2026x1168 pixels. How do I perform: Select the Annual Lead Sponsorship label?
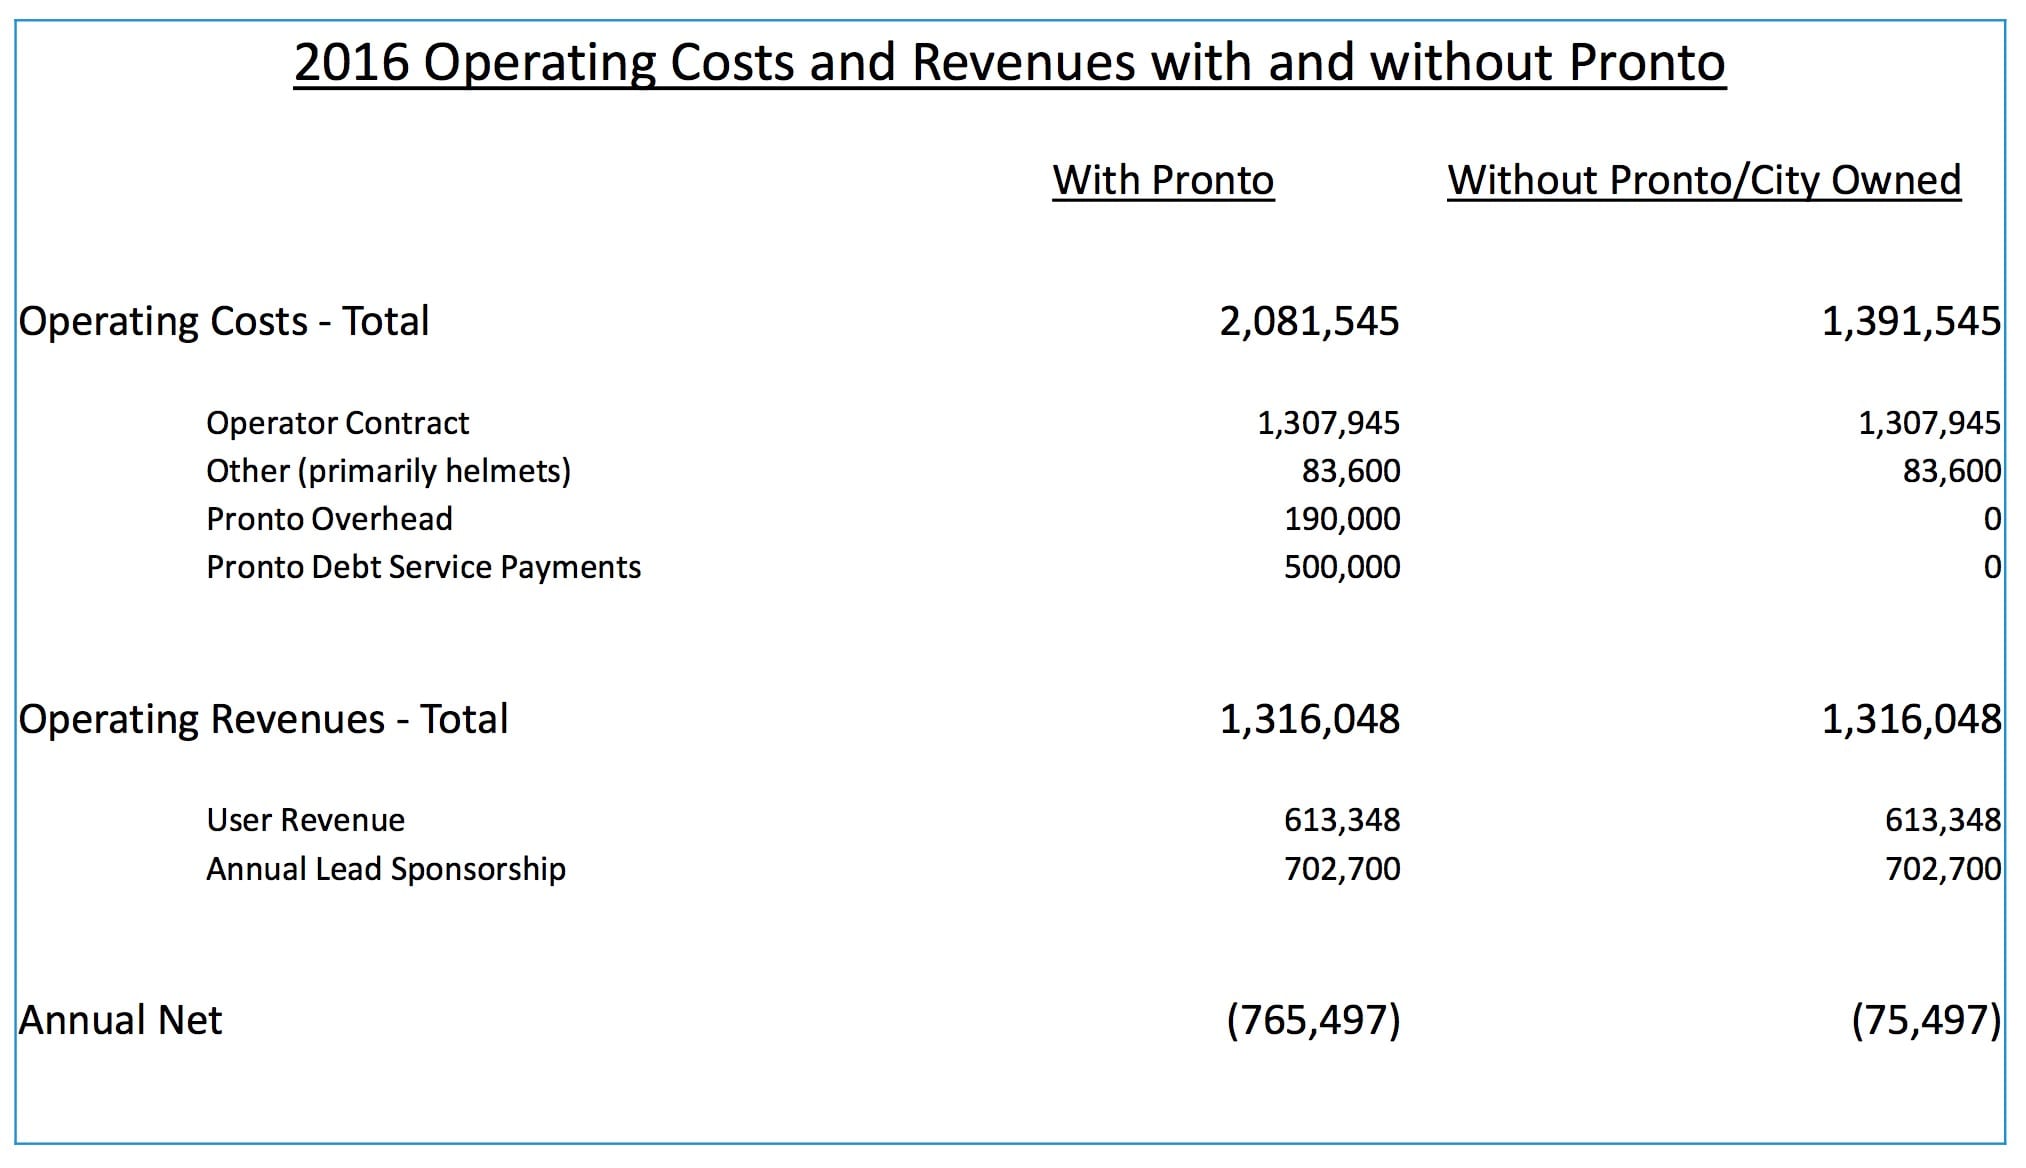pyautogui.click(x=386, y=869)
